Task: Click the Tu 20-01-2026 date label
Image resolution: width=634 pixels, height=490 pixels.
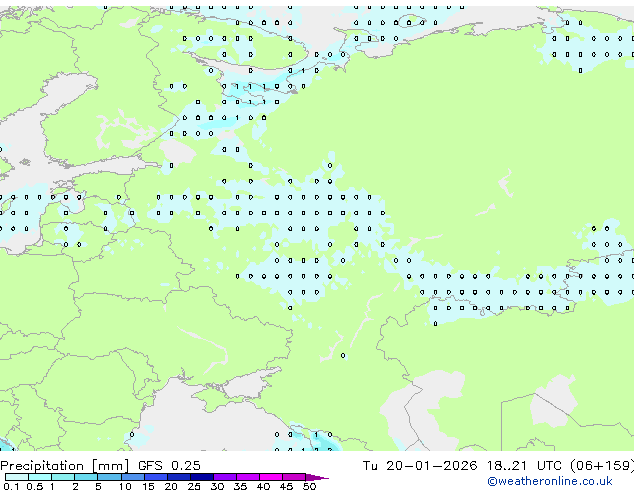Action: tap(420, 466)
